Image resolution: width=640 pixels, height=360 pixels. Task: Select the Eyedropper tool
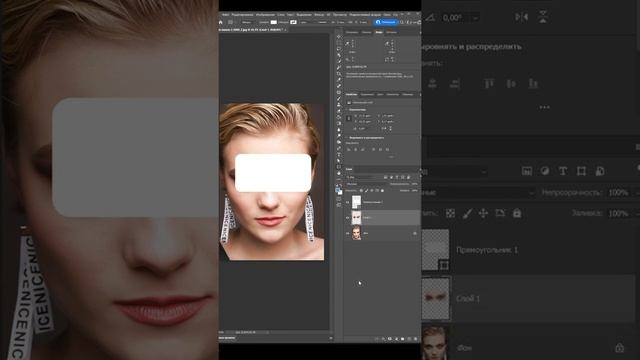pyautogui.click(x=339, y=80)
